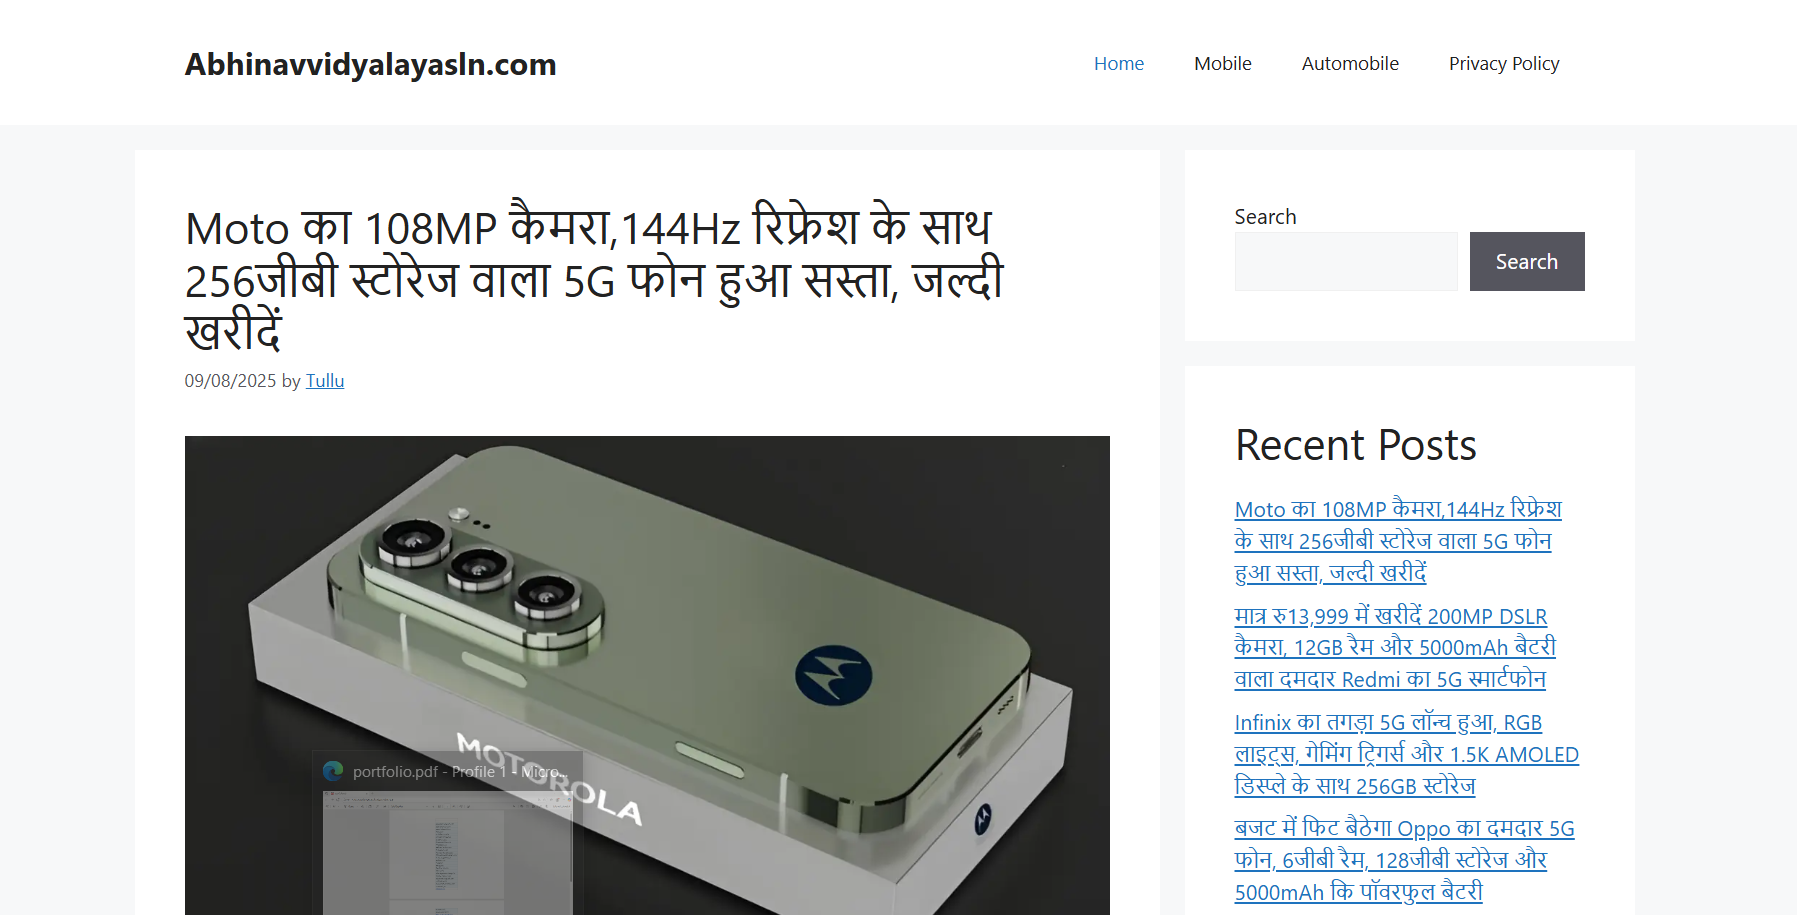Click the 09/08/2025 post date

pyautogui.click(x=230, y=381)
